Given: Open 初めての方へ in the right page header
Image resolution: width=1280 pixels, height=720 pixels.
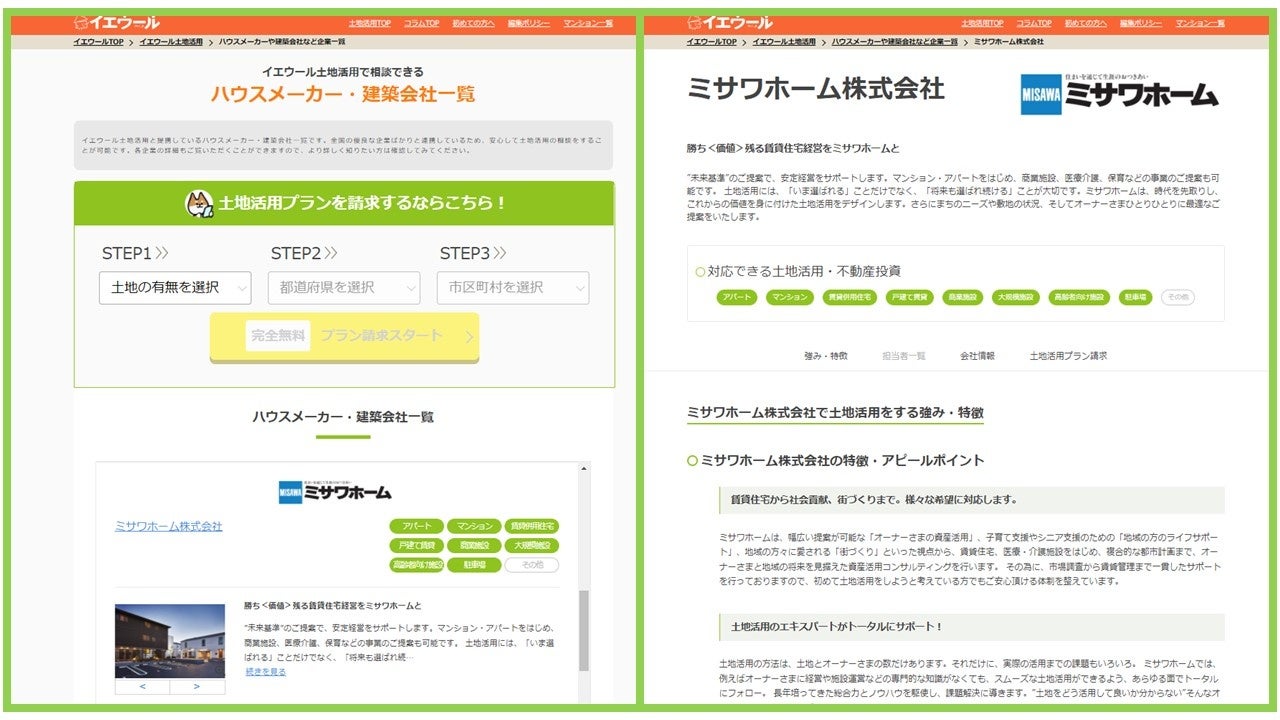Looking at the screenshot, I should pyautogui.click(x=1085, y=23).
